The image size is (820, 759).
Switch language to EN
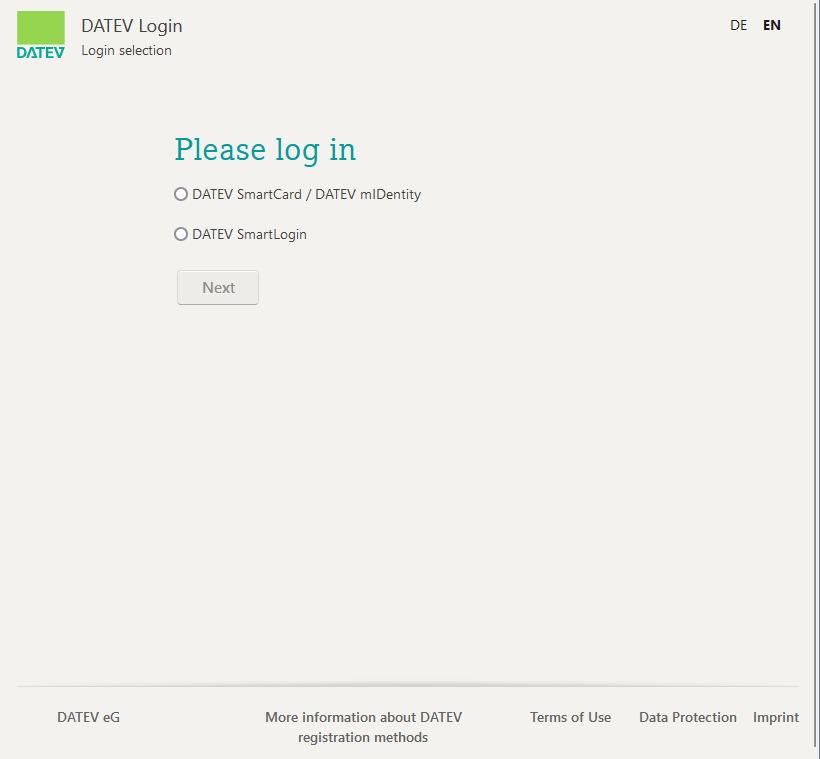tap(771, 25)
